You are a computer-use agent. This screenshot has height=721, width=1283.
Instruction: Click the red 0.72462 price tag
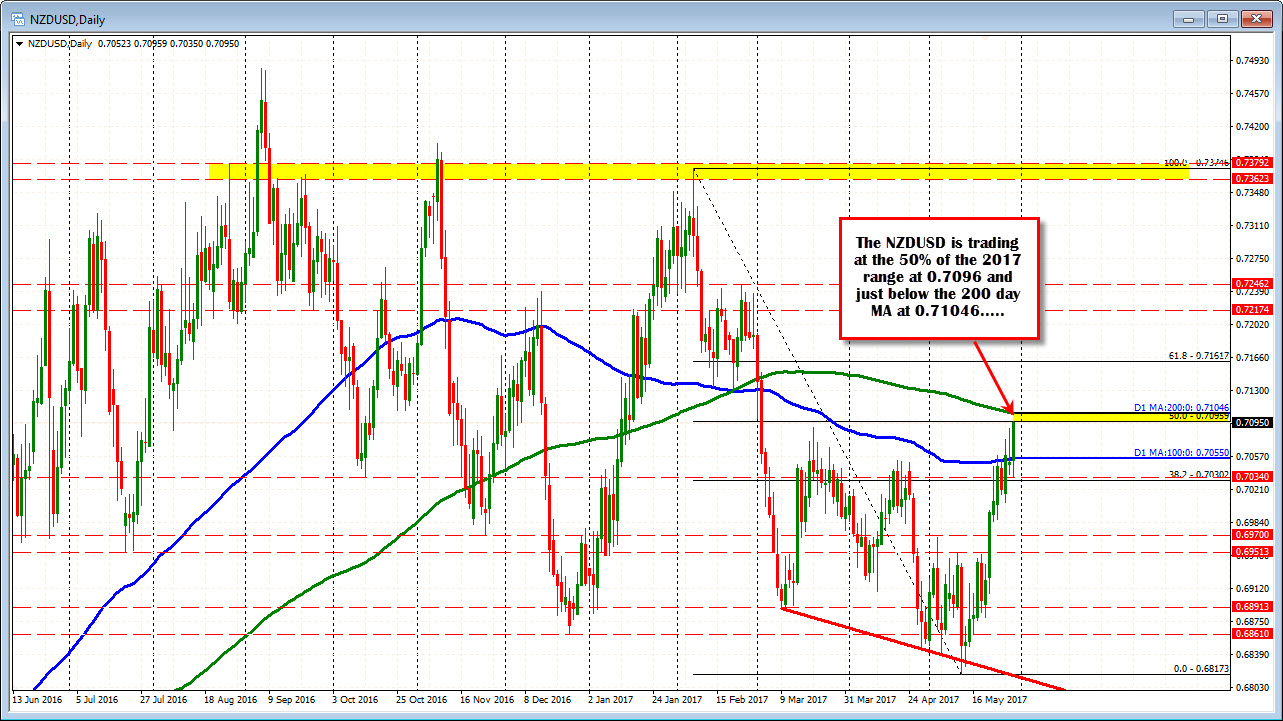point(1253,285)
